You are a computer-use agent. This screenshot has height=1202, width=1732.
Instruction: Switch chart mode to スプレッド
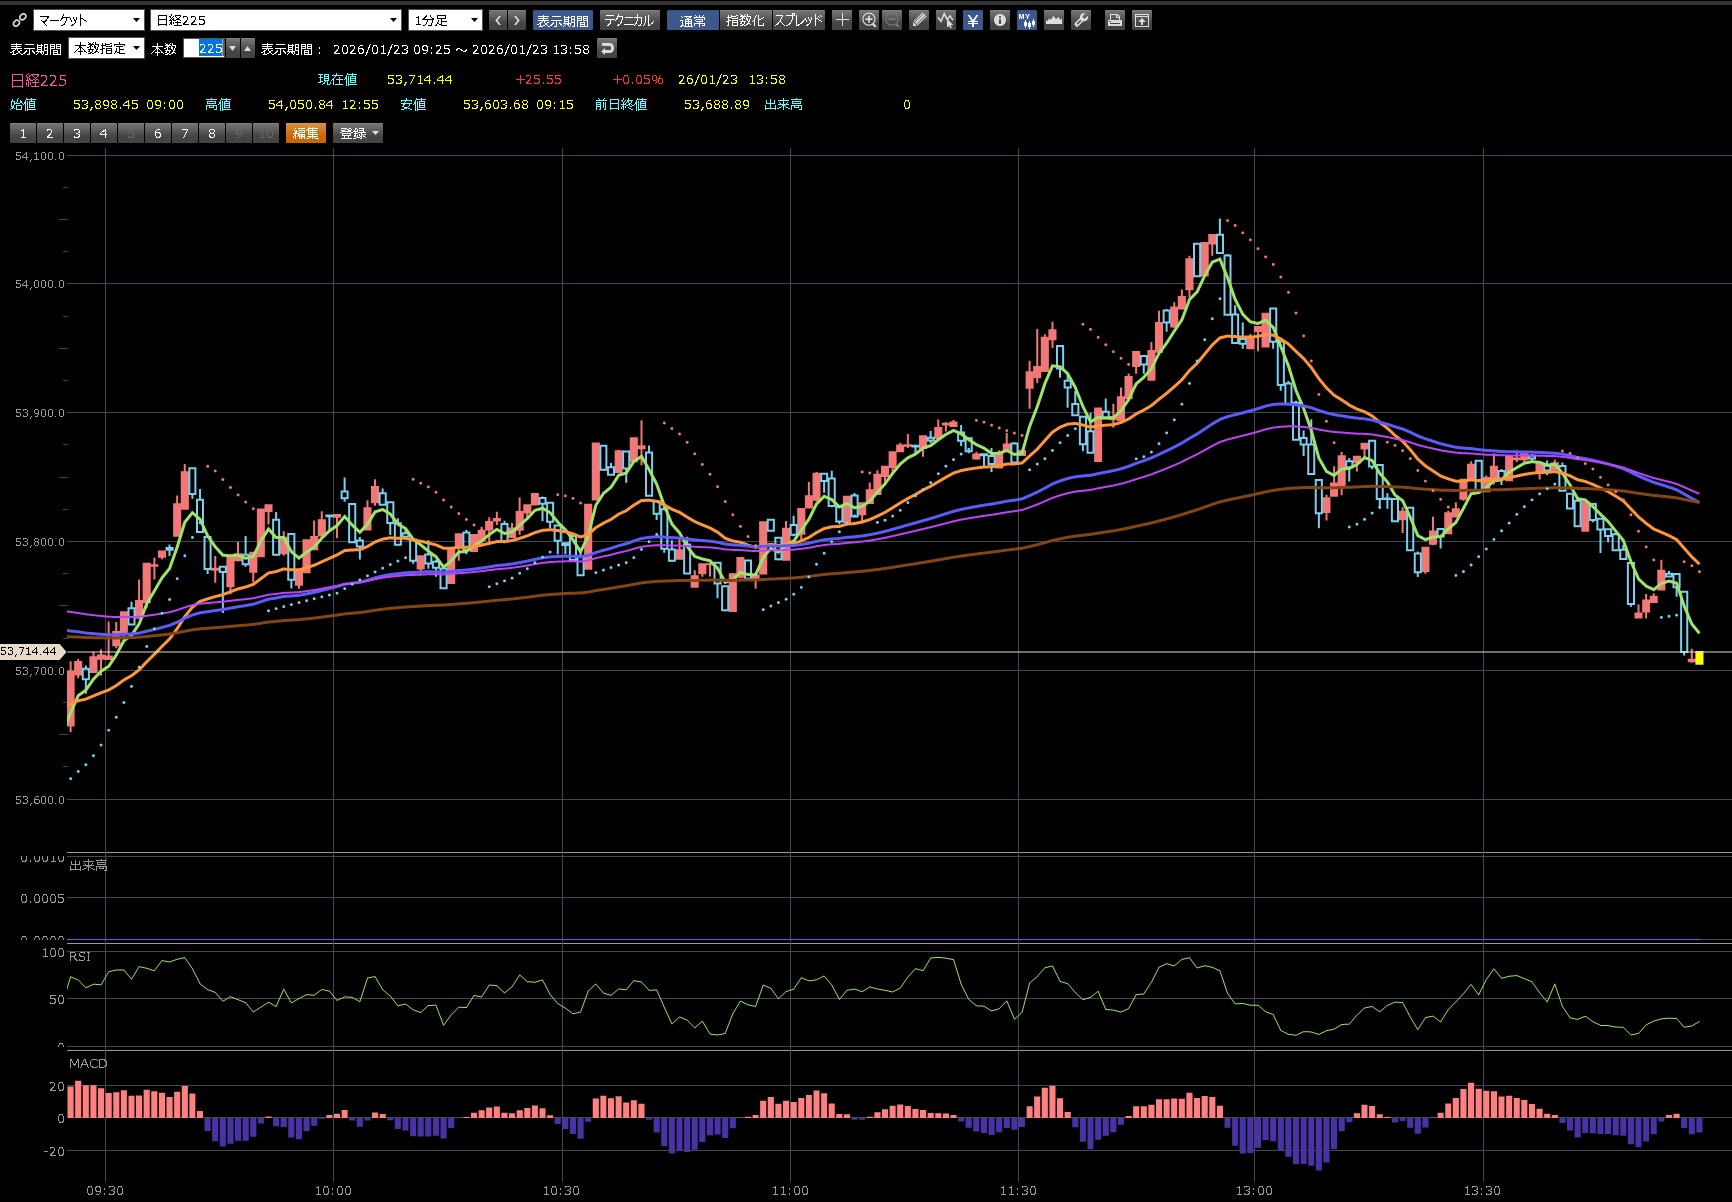(x=798, y=20)
